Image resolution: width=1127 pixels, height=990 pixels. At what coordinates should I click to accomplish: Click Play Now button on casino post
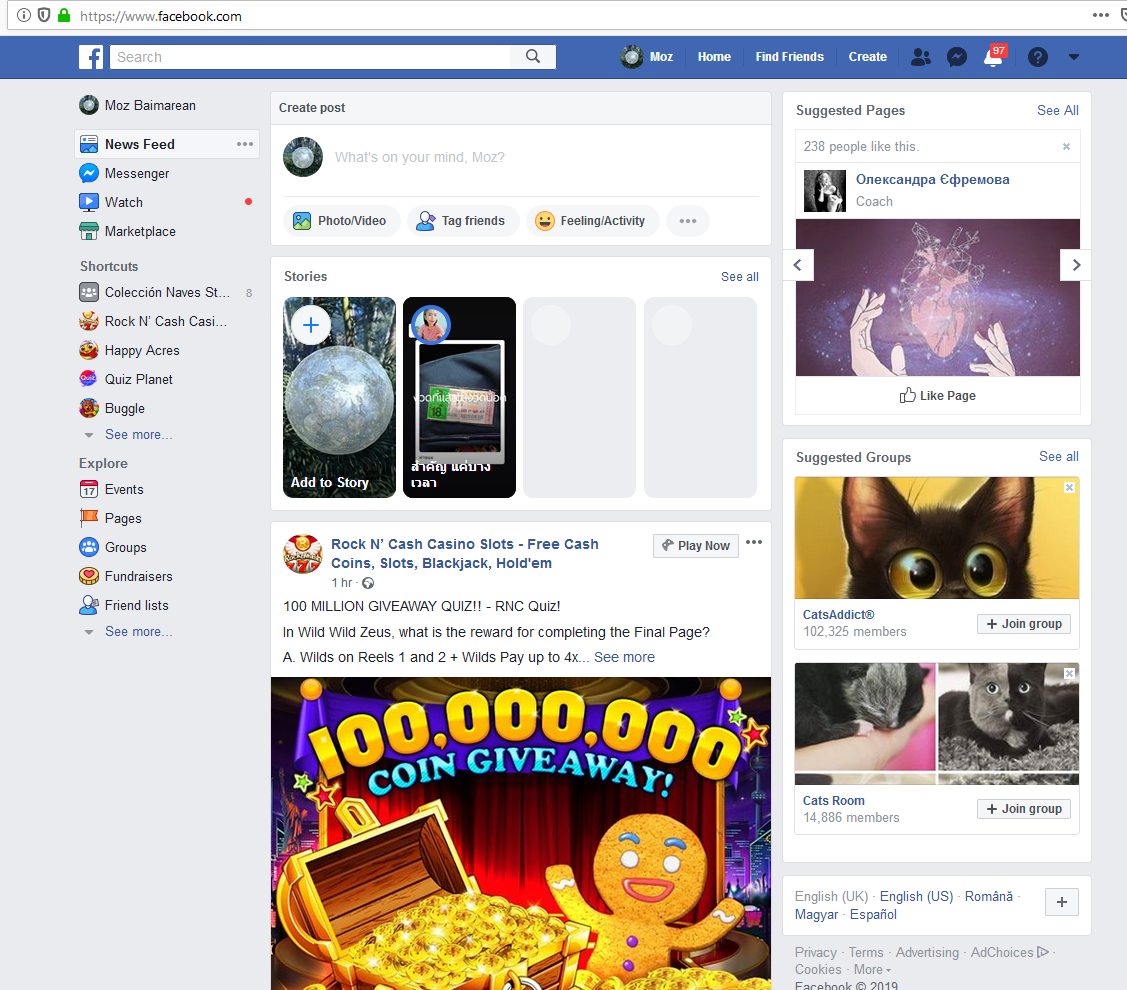point(696,546)
